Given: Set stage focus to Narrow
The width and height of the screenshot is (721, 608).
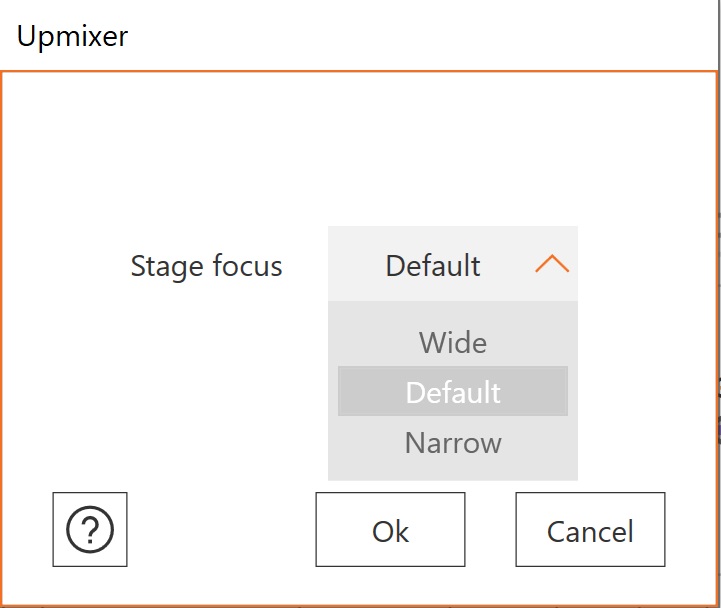Looking at the screenshot, I should coord(453,442).
